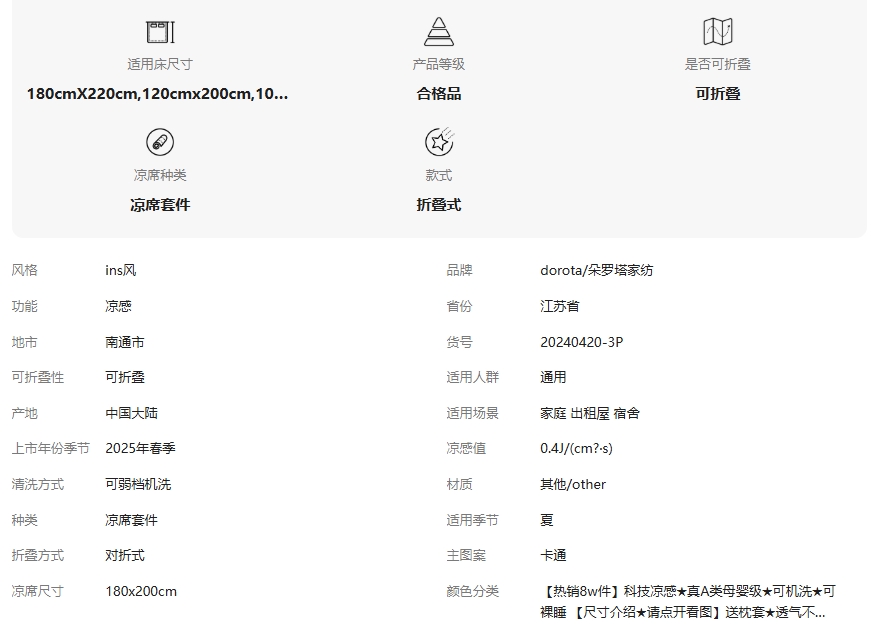Click the product grade pyramid icon
882x637 pixels.
438,31
